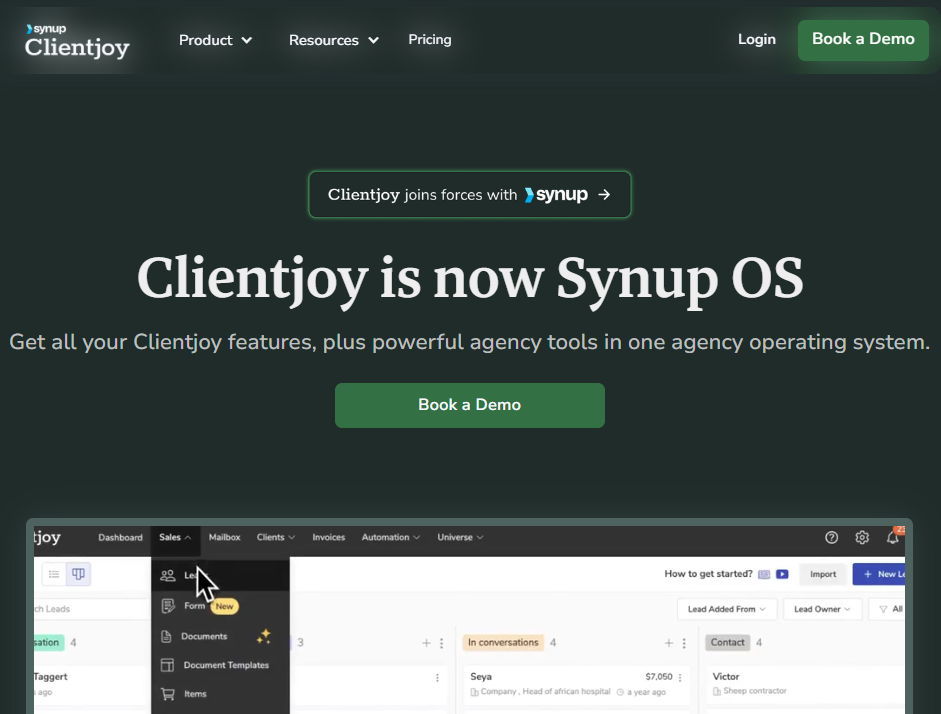Expand the Resources dropdown menu

[x=334, y=40]
